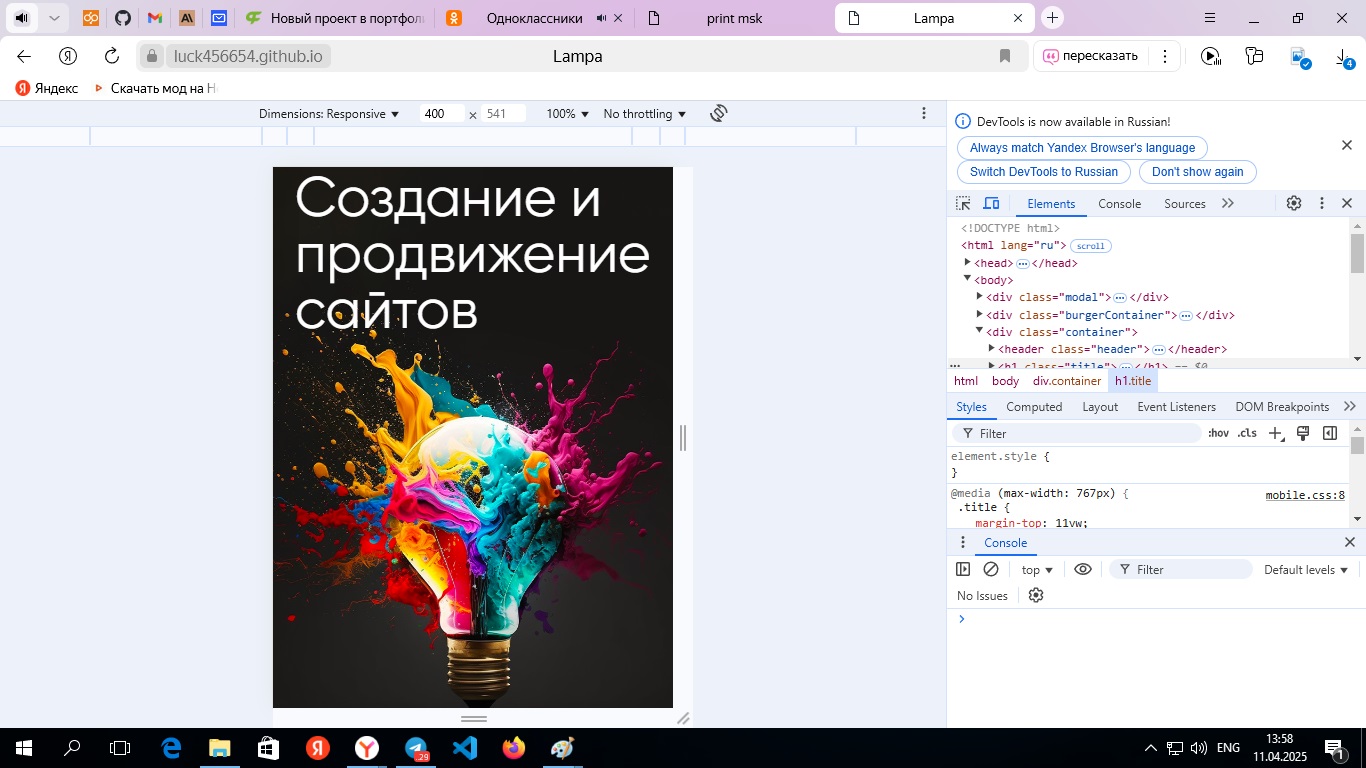The height and width of the screenshot is (768, 1366).
Task: Toggle the :hov element state panel
Action: [1218, 433]
